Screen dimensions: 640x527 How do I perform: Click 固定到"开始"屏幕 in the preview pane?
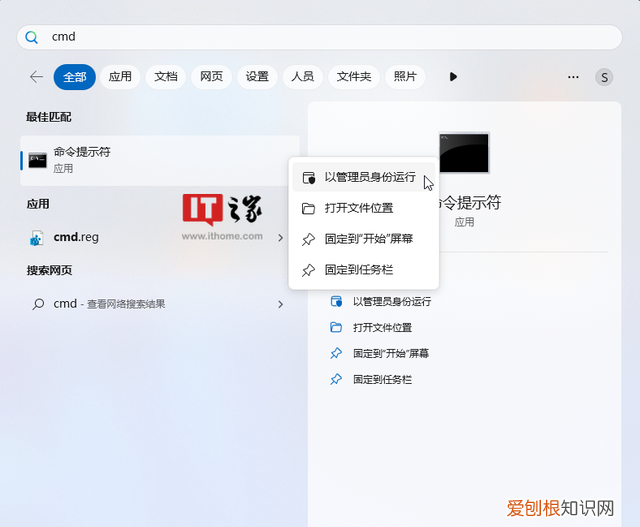(391, 354)
